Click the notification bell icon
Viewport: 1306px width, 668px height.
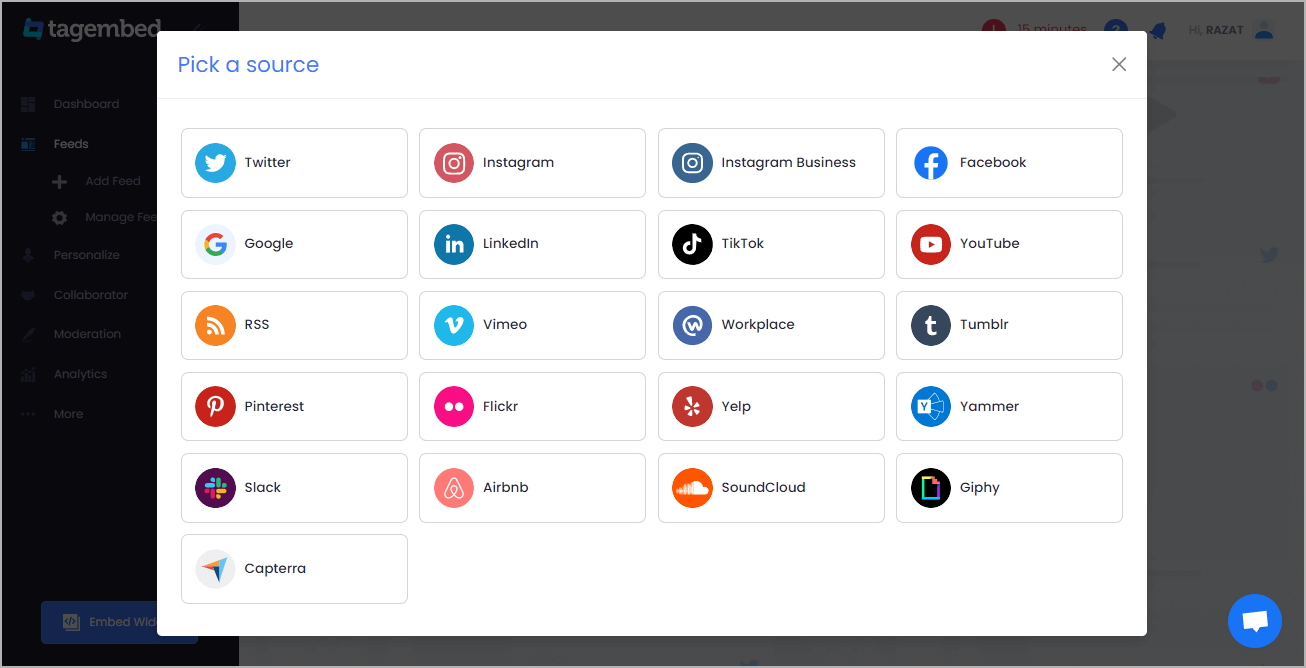click(1157, 31)
